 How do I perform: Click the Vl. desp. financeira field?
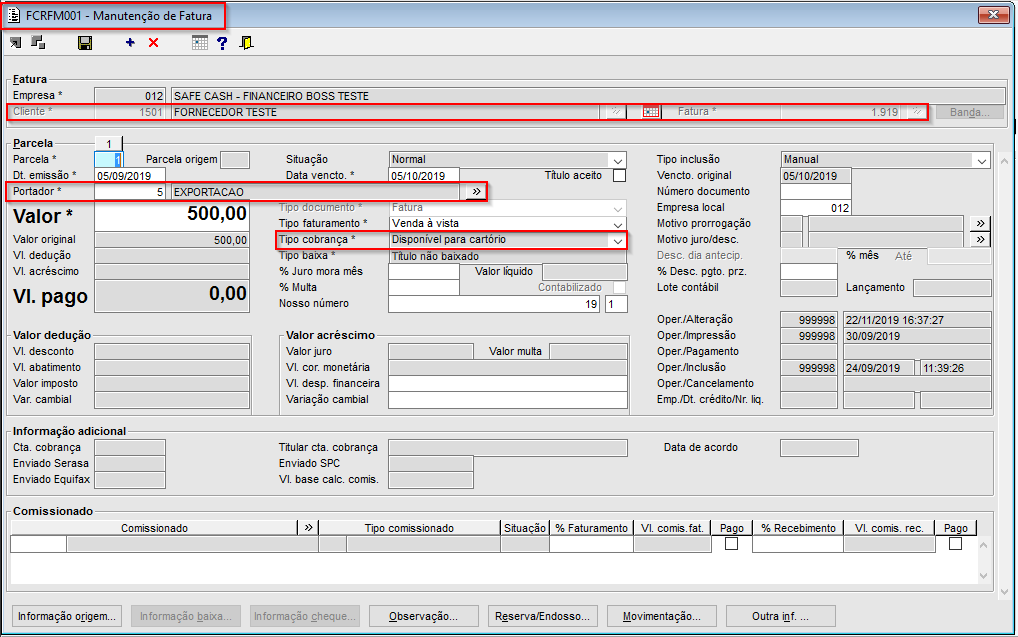(508, 383)
